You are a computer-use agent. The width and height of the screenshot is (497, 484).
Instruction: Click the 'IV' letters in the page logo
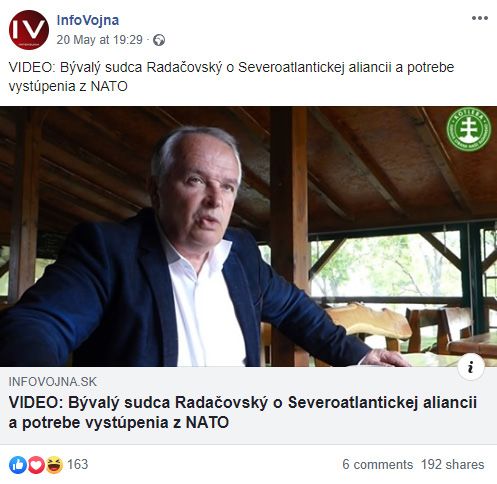coord(28,30)
